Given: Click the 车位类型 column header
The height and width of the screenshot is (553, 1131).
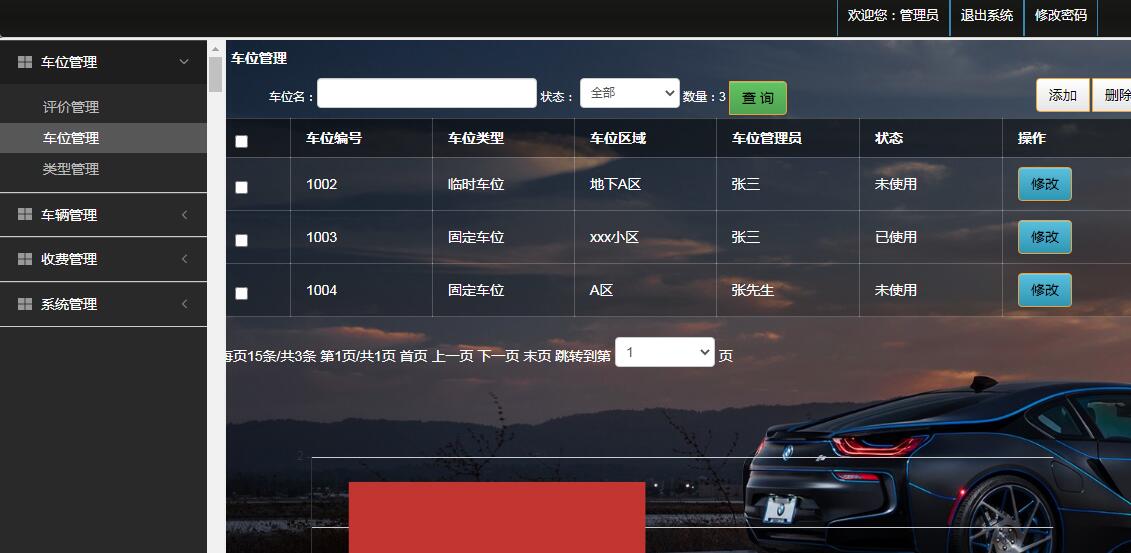Looking at the screenshot, I should pos(476,138).
